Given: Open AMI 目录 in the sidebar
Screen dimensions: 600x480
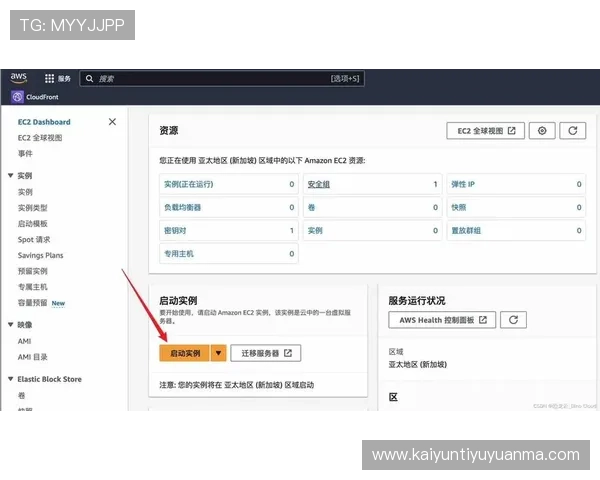Looking at the screenshot, I should pos(33,357).
